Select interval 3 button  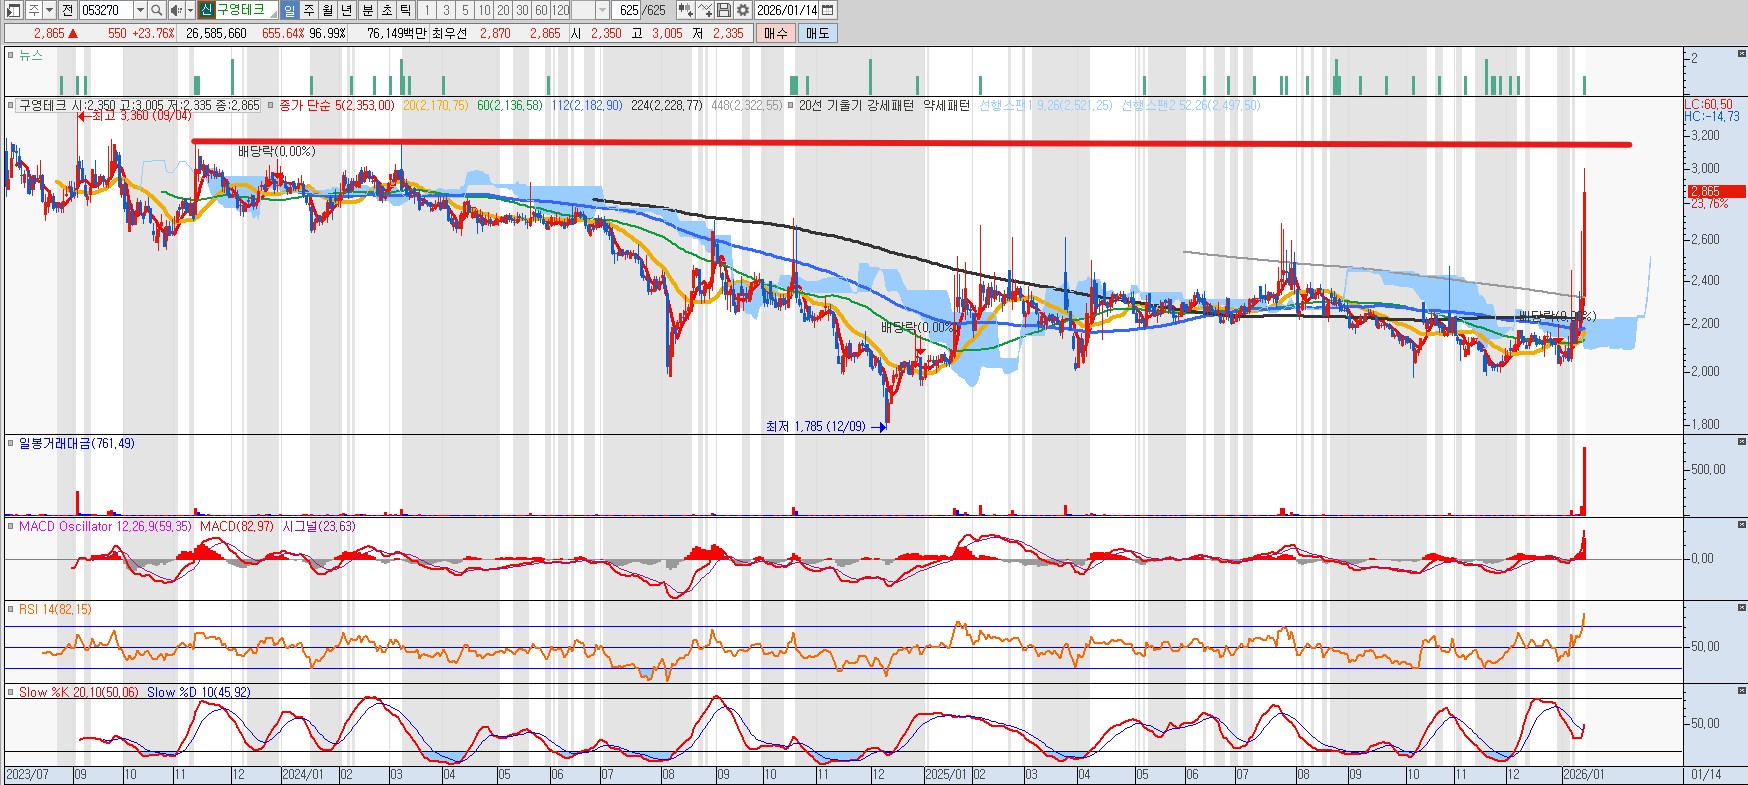[446, 10]
